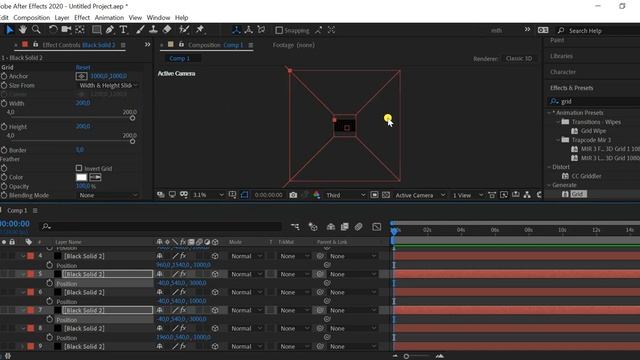Select the Rotation tool
The height and width of the screenshot is (360, 640).
tap(53, 30)
